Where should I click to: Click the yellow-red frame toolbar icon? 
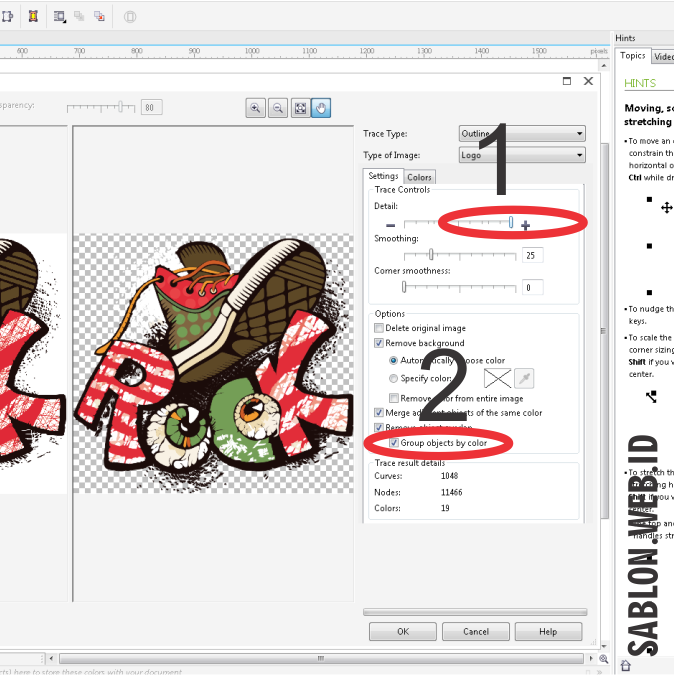(x=33, y=16)
